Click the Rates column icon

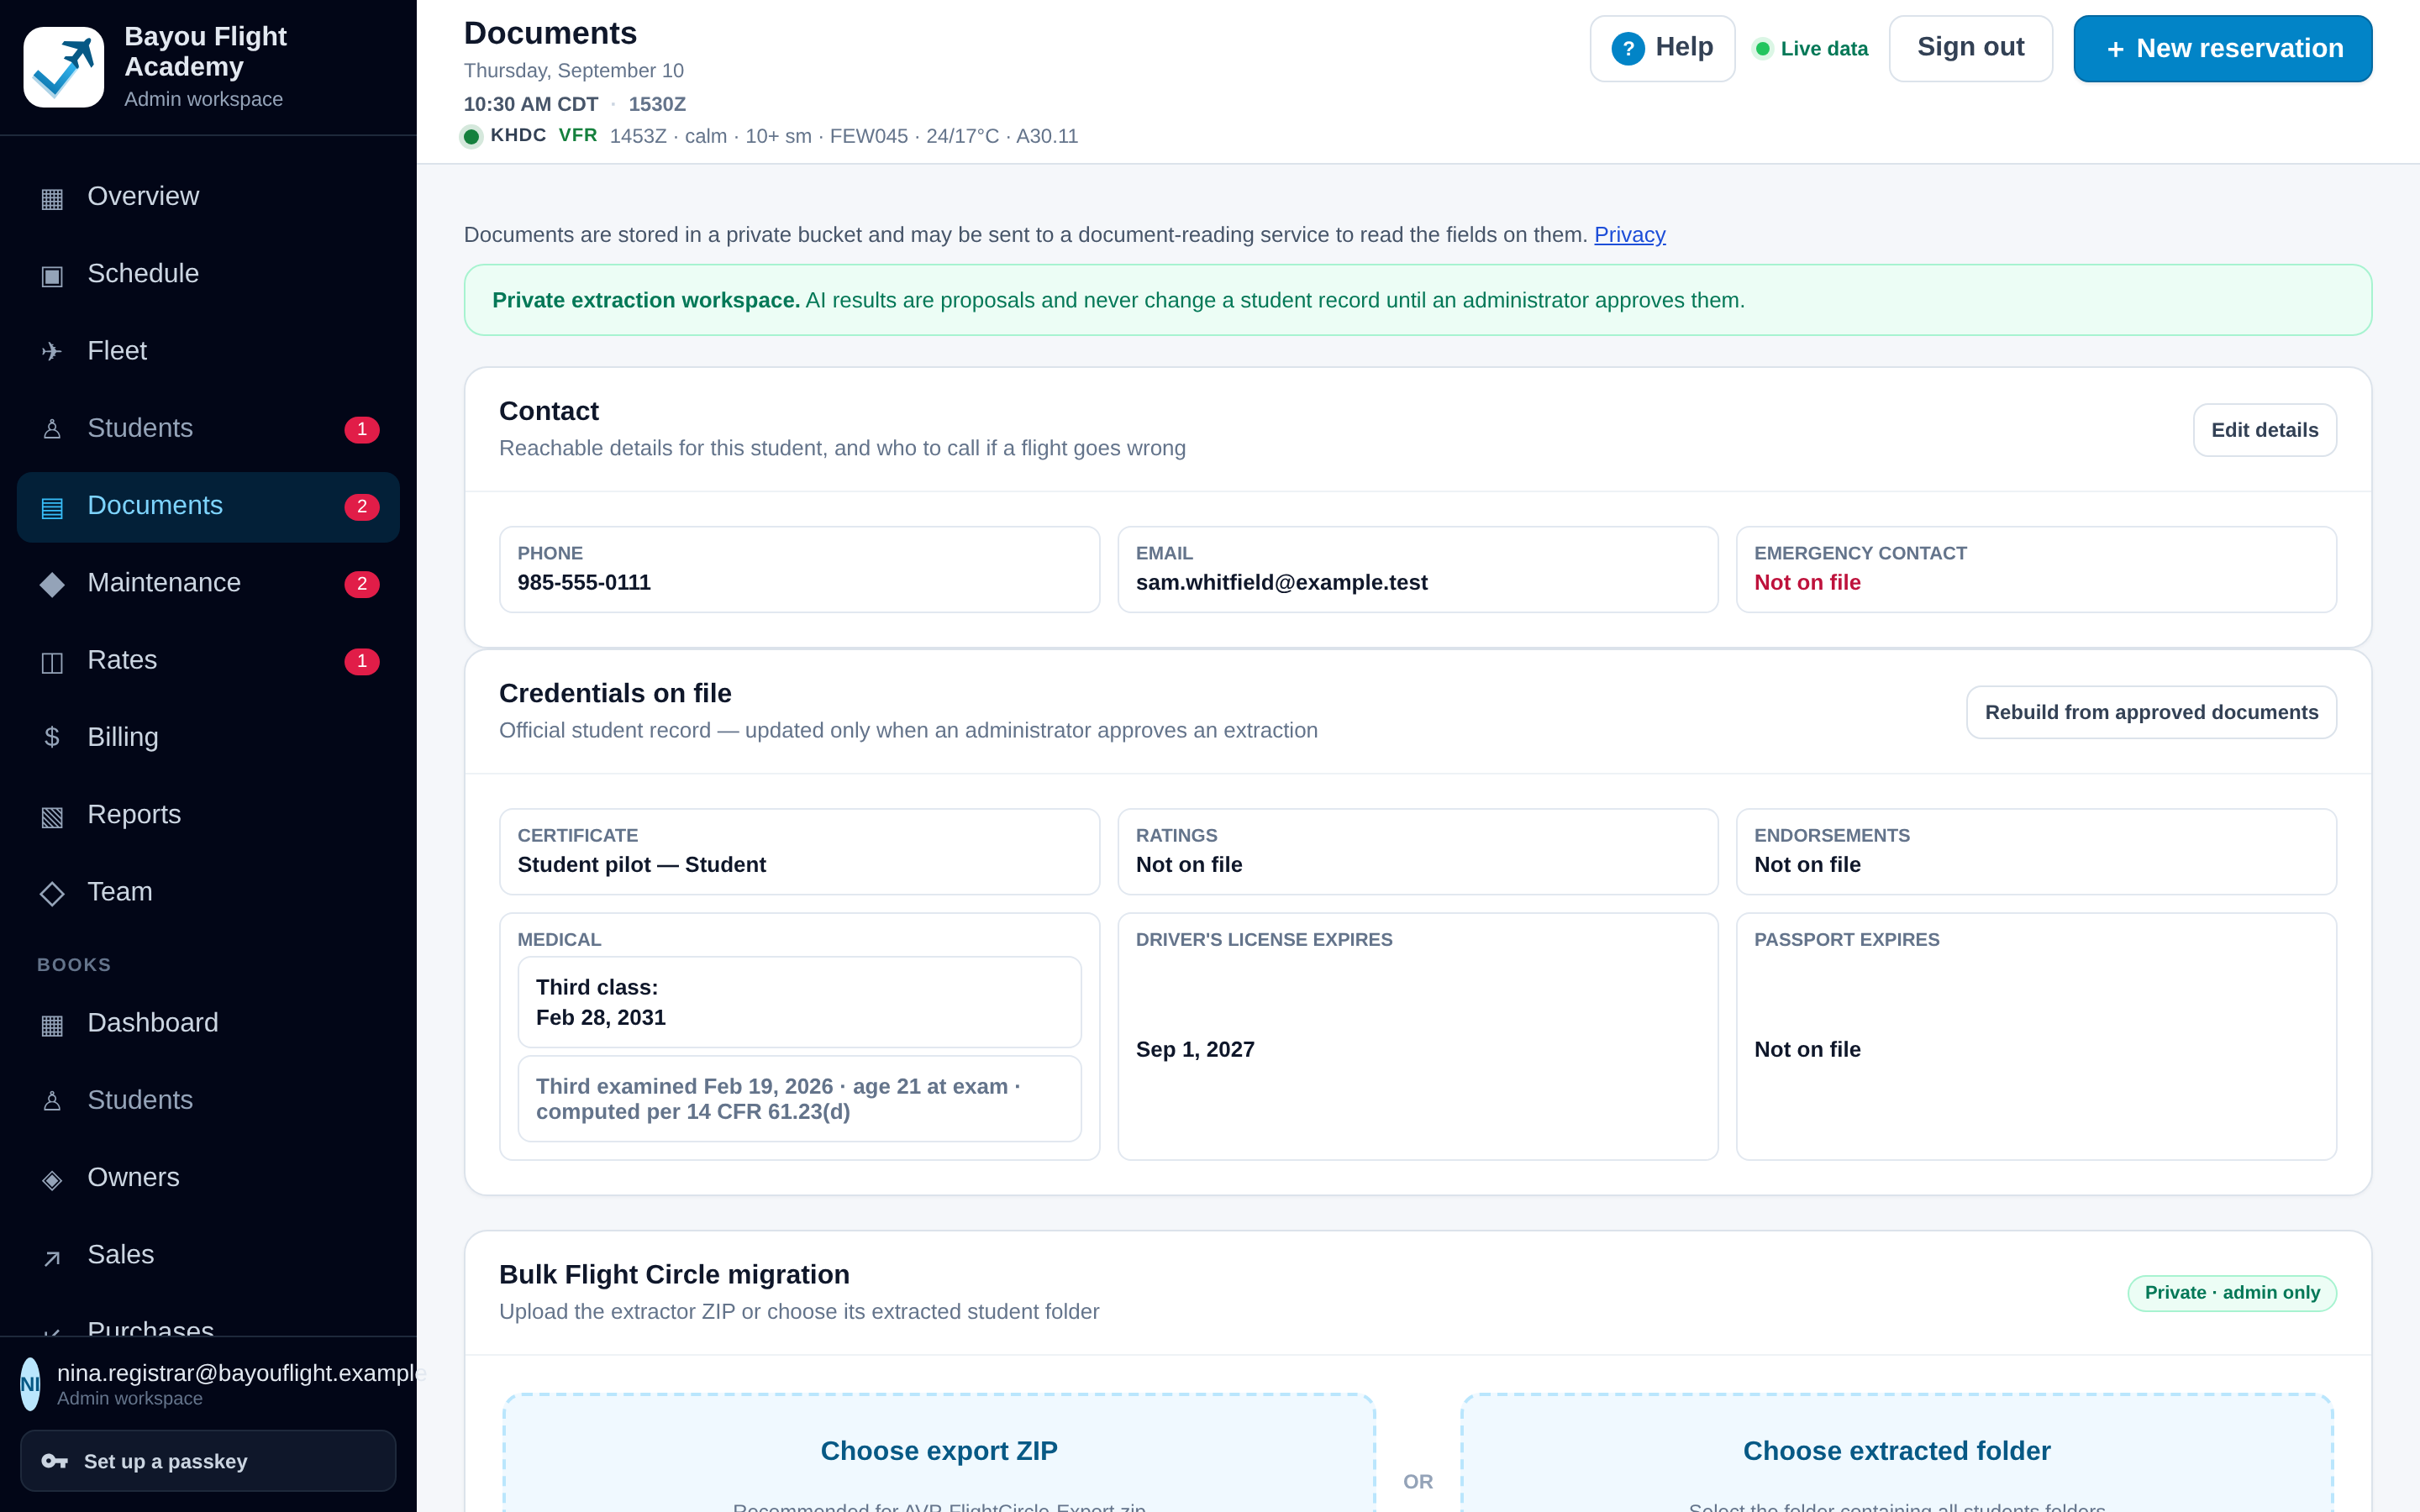pos(52,661)
